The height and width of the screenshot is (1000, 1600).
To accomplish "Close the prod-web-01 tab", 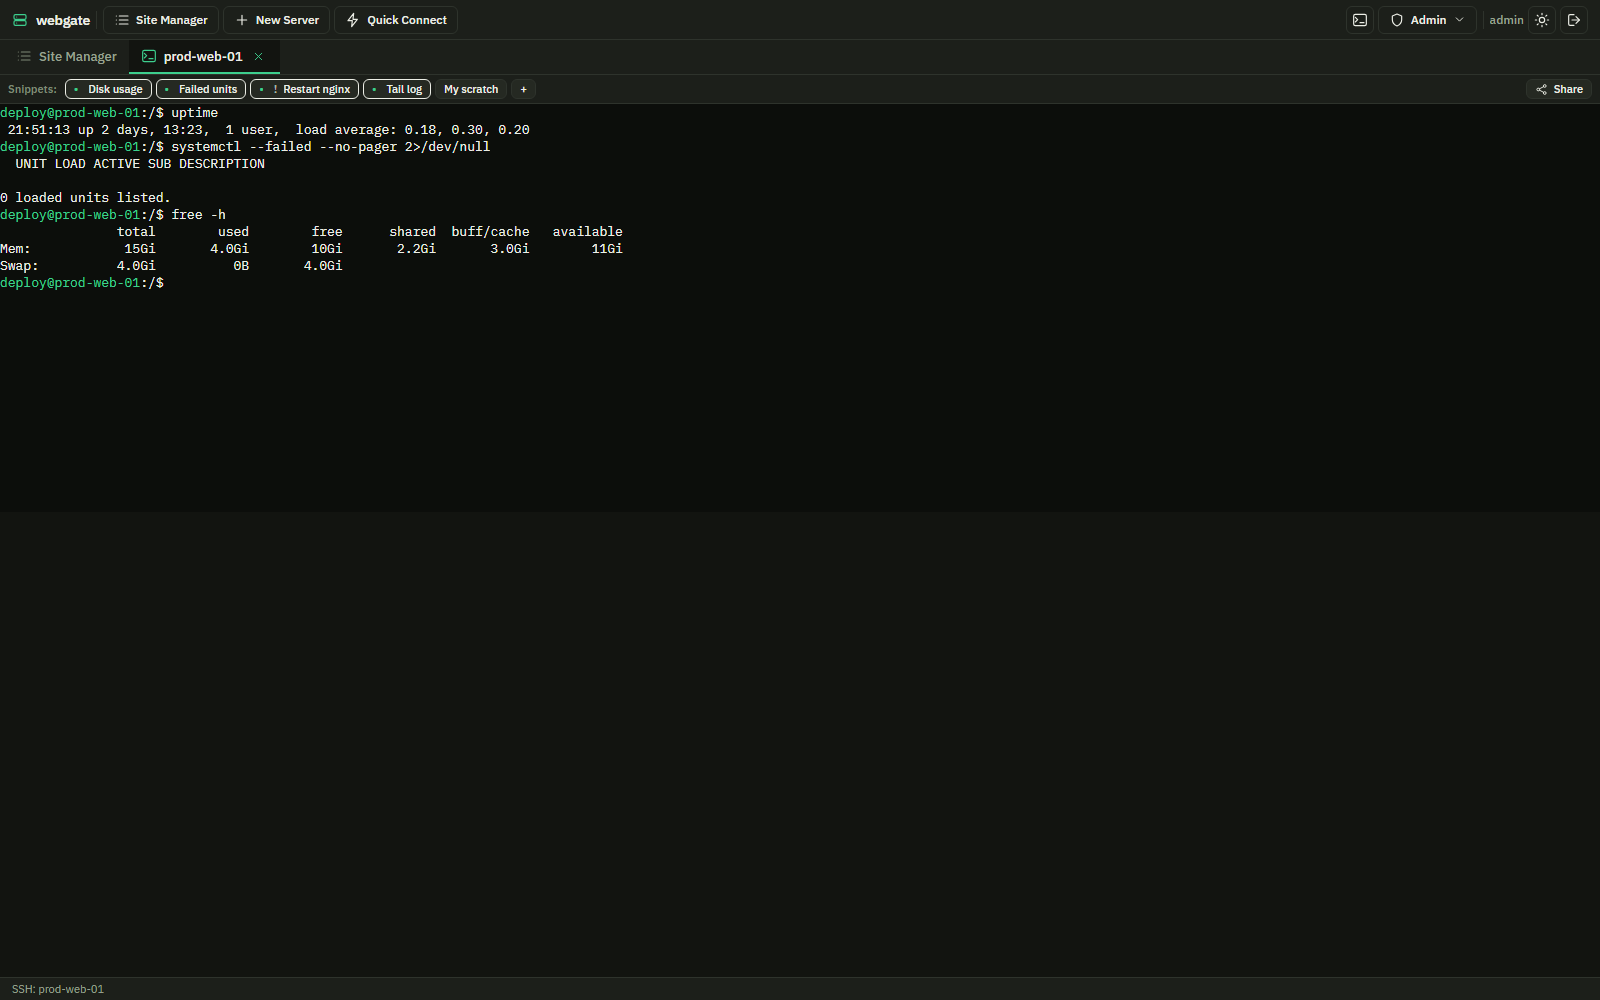I will (x=258, y=57).
